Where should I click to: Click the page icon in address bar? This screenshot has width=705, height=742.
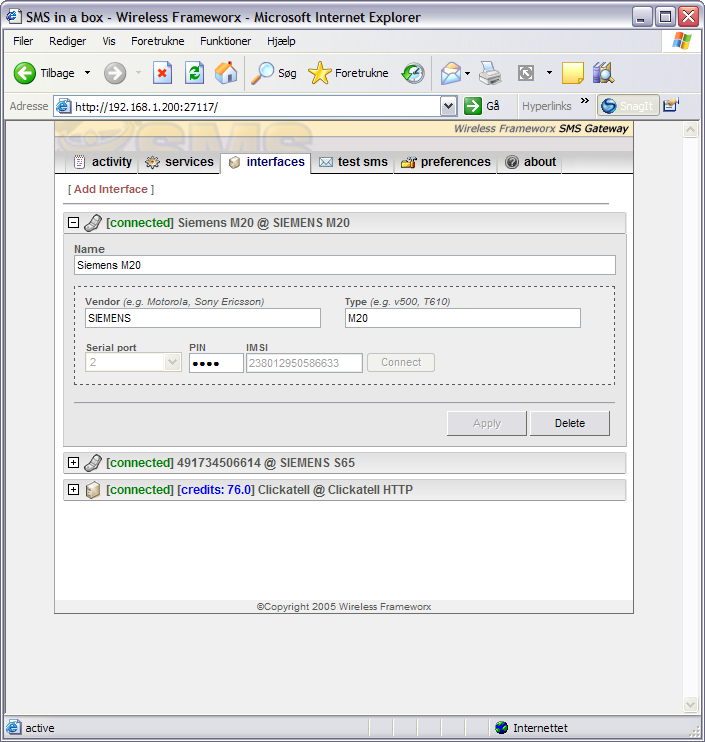(64, 106)
